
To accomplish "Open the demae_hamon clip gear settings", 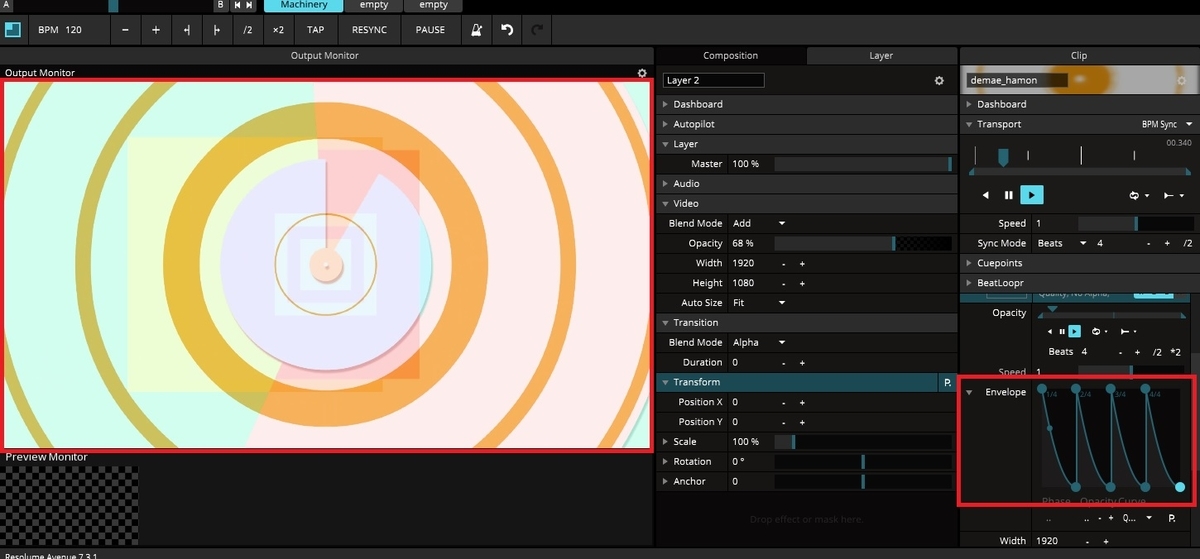I will (1181, 80).
